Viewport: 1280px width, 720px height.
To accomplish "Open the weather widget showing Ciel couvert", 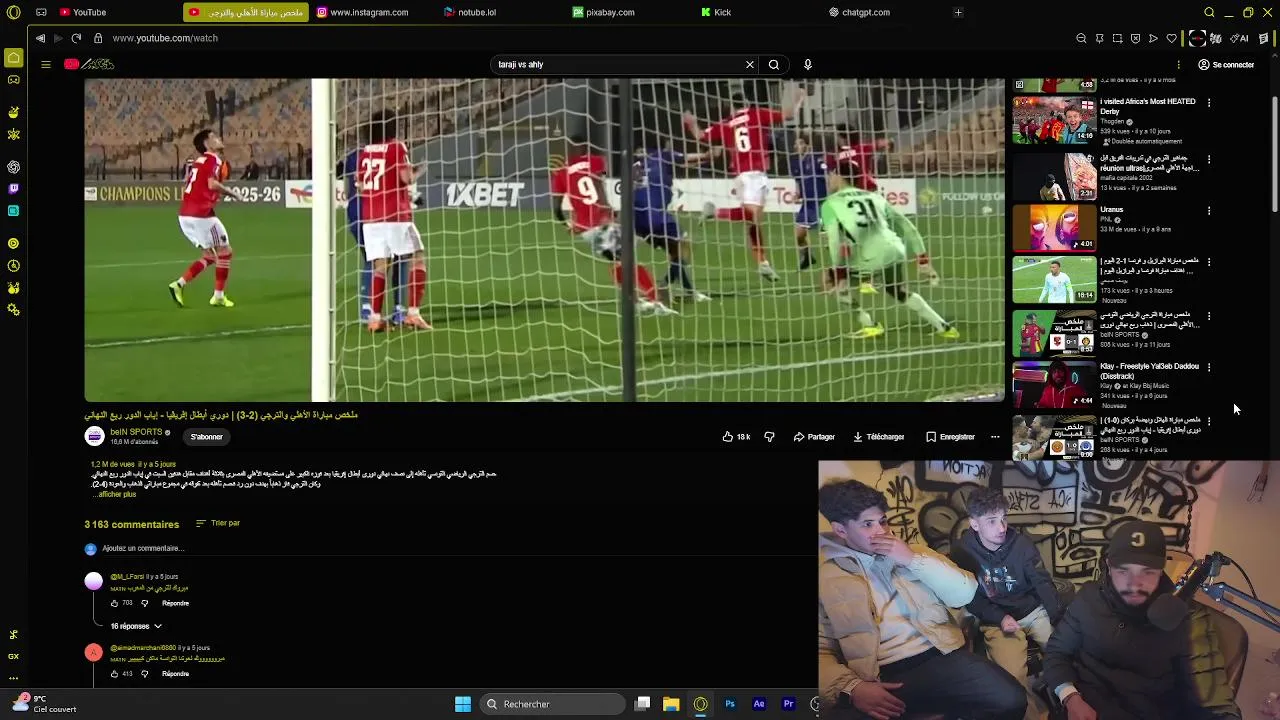I will pos(44,704).
